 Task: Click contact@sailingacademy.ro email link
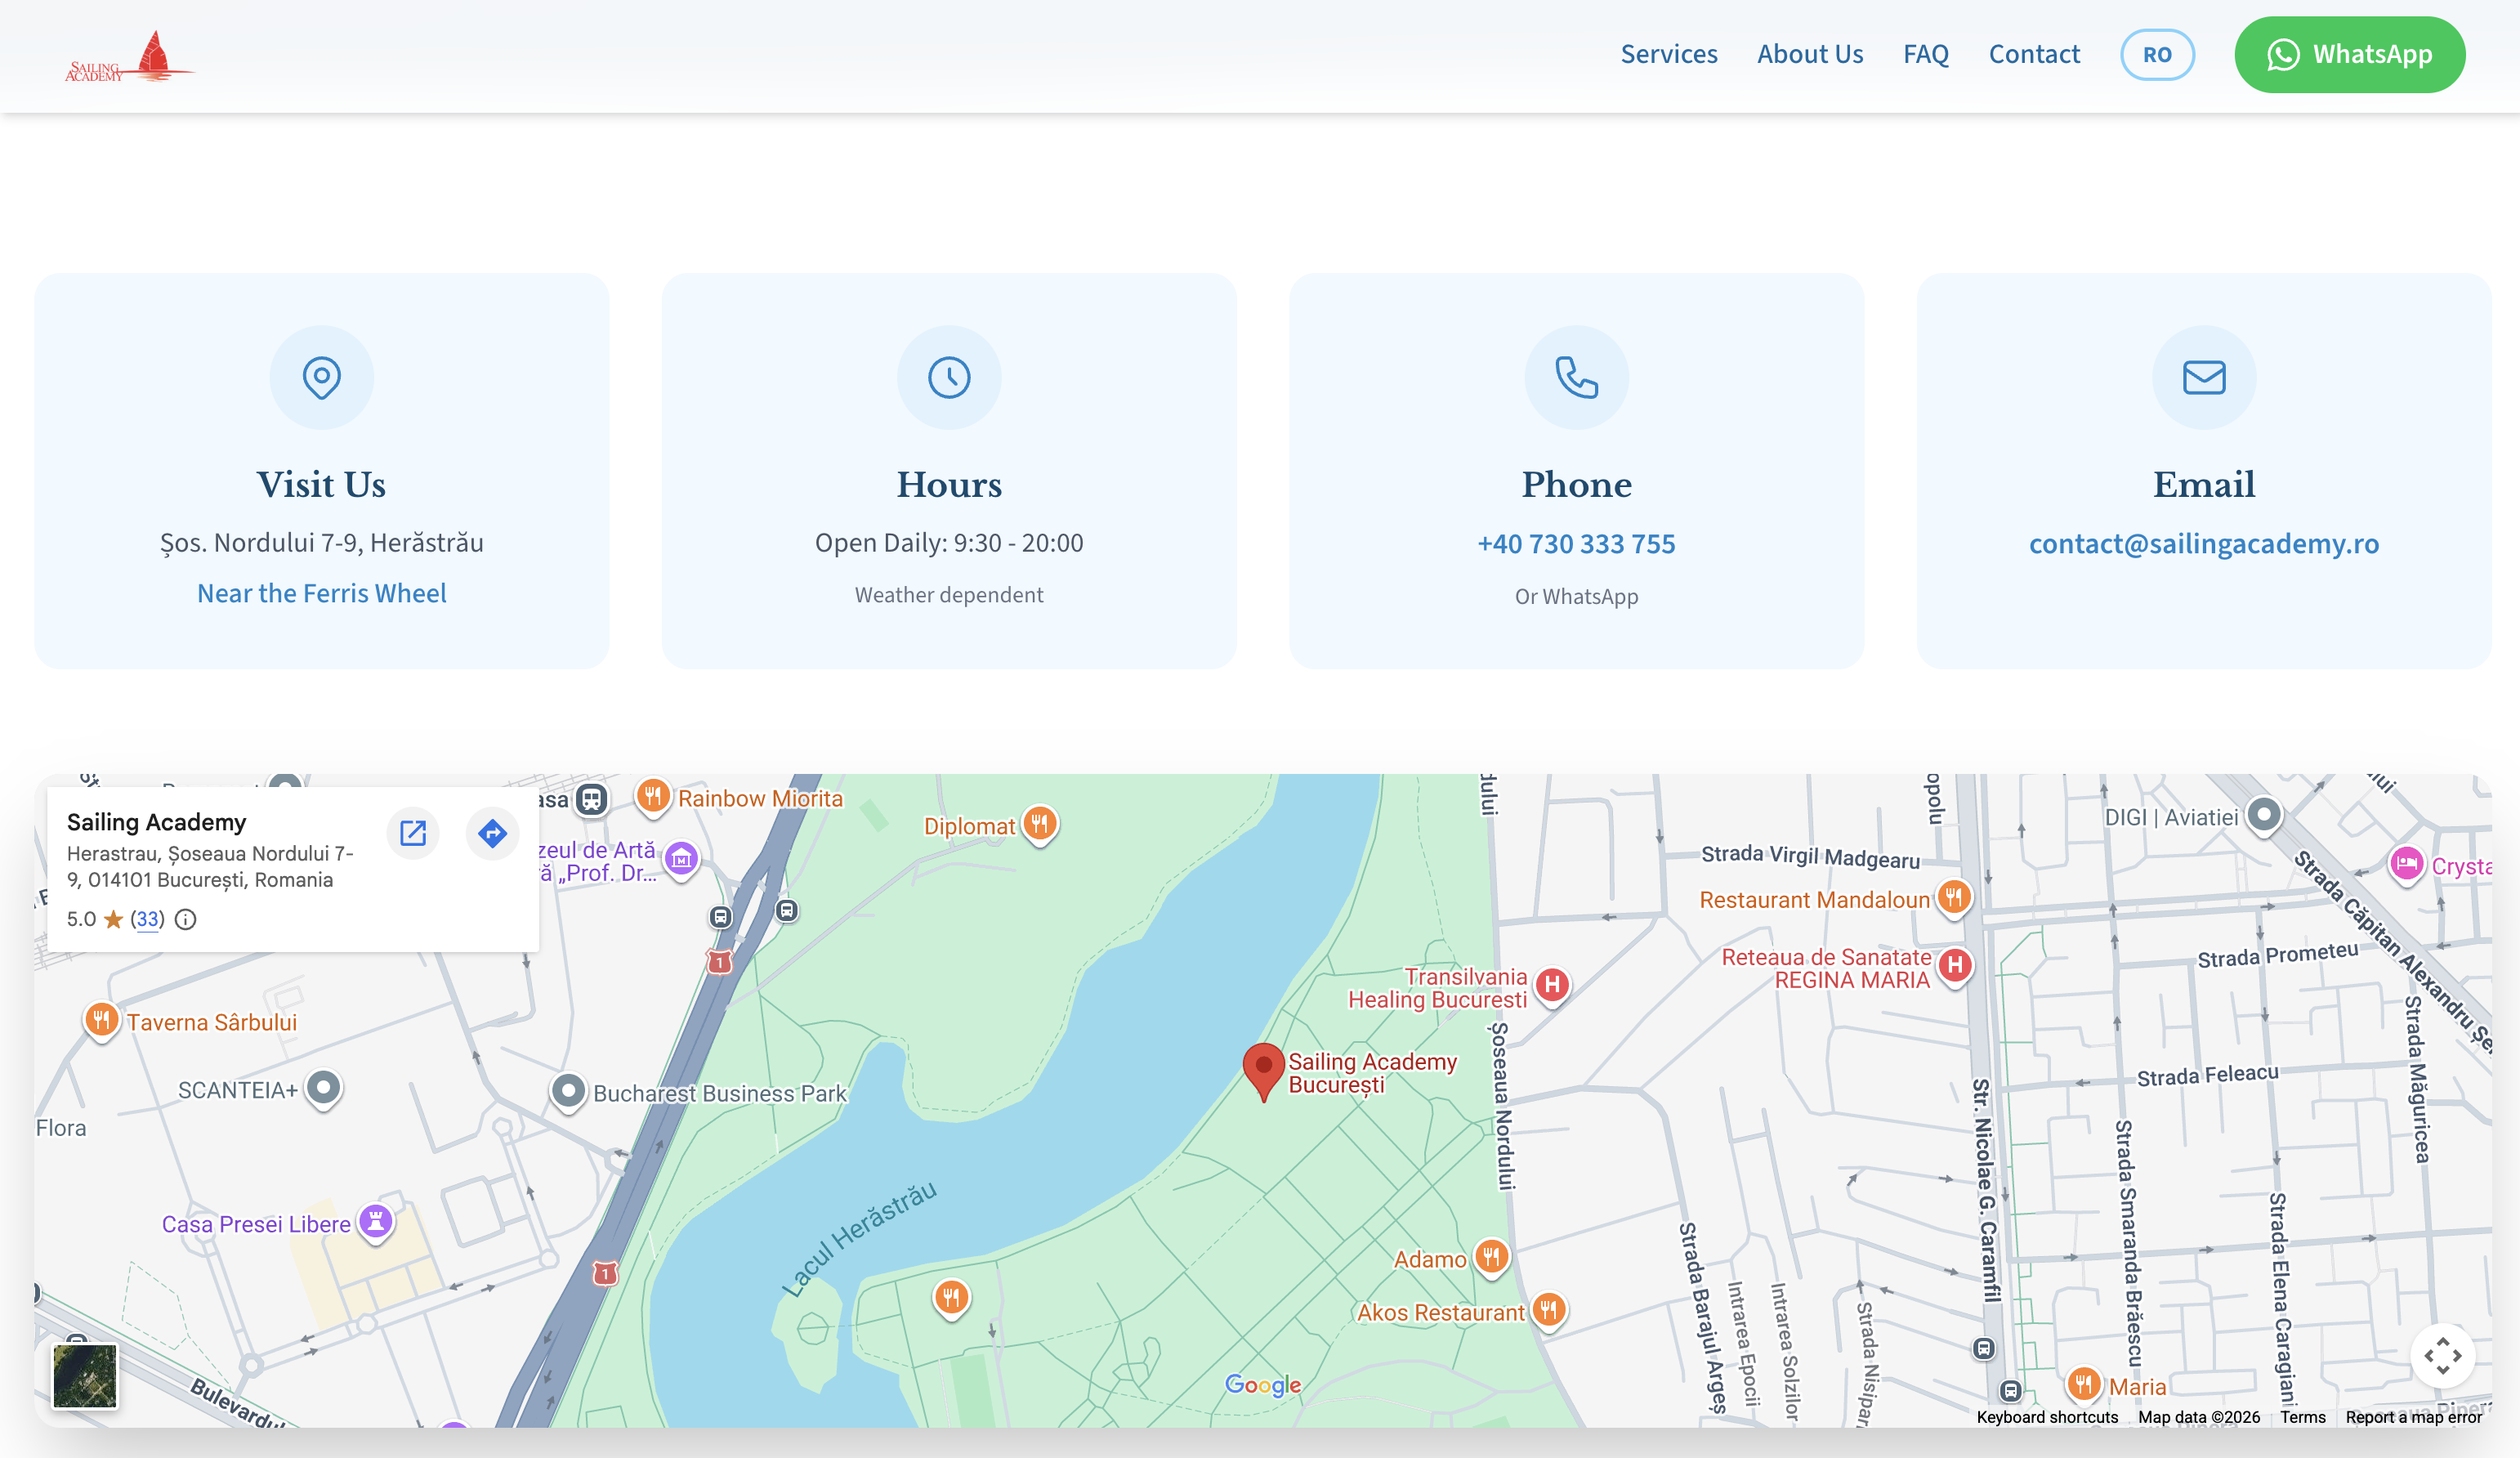2204,544
